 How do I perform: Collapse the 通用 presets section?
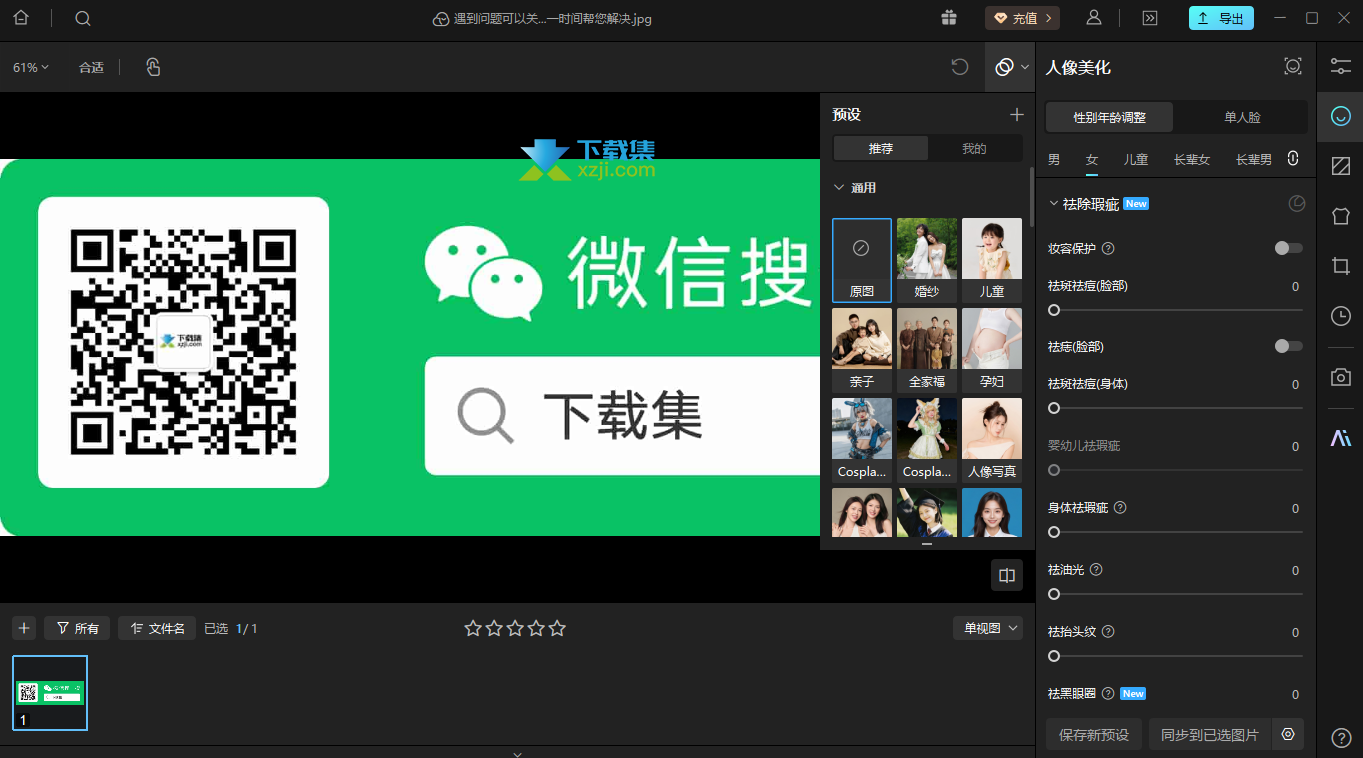click(840, 187)
